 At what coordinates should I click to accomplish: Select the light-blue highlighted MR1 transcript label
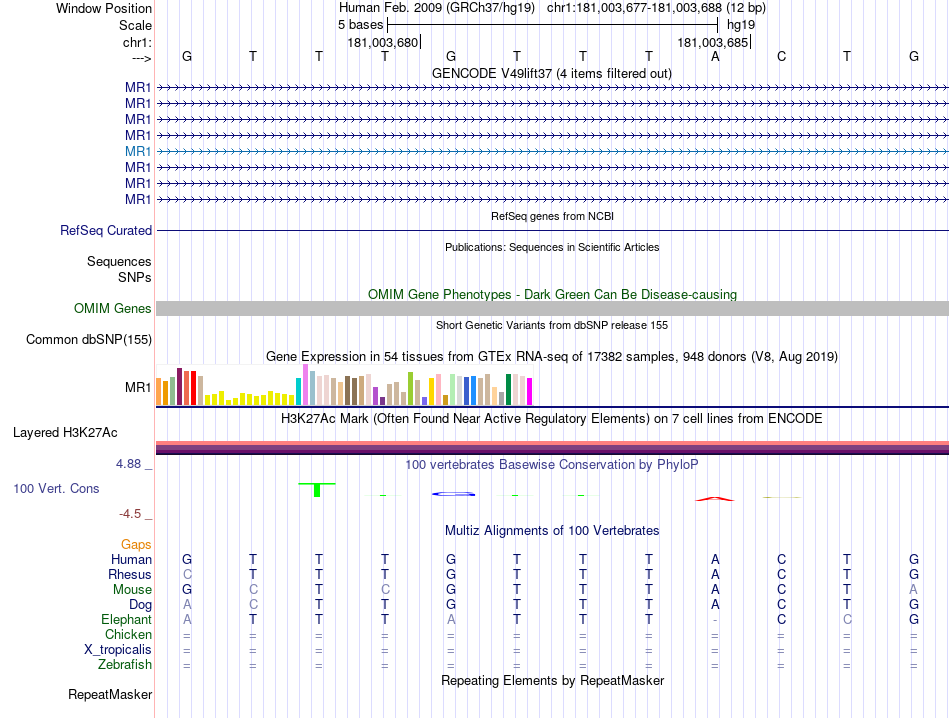coord(138,151)
